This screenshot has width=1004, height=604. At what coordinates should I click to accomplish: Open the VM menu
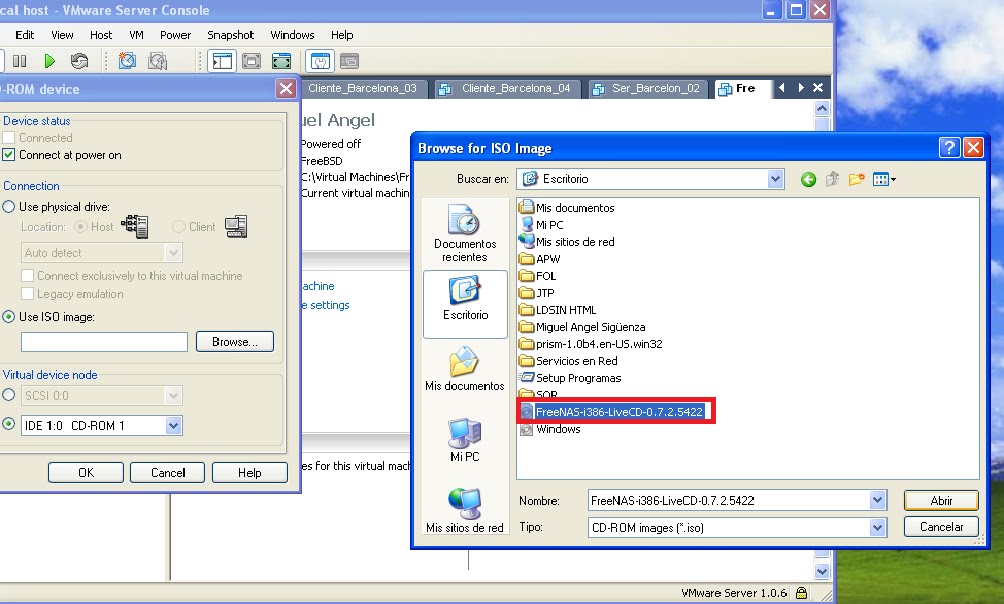coord(136,35)
